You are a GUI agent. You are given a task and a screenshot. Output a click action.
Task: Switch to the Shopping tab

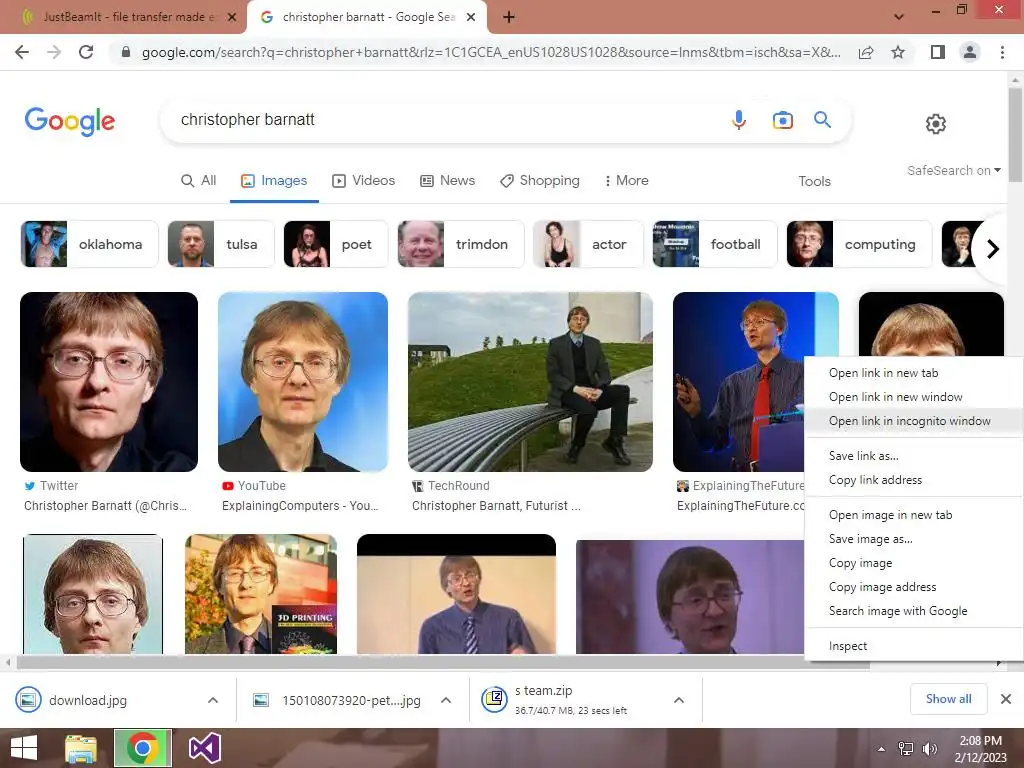tap(539, 181)
